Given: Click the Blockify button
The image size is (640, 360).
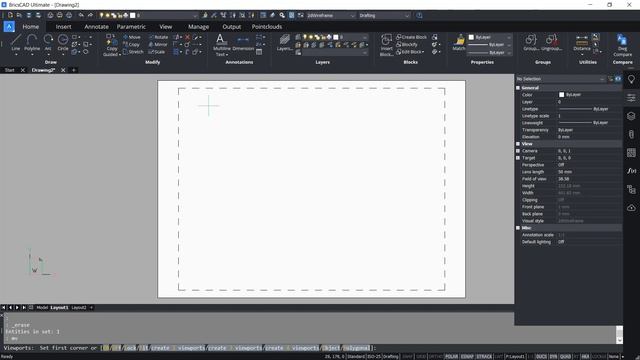Looking at the screenshot, I should (x=407, y=44).
